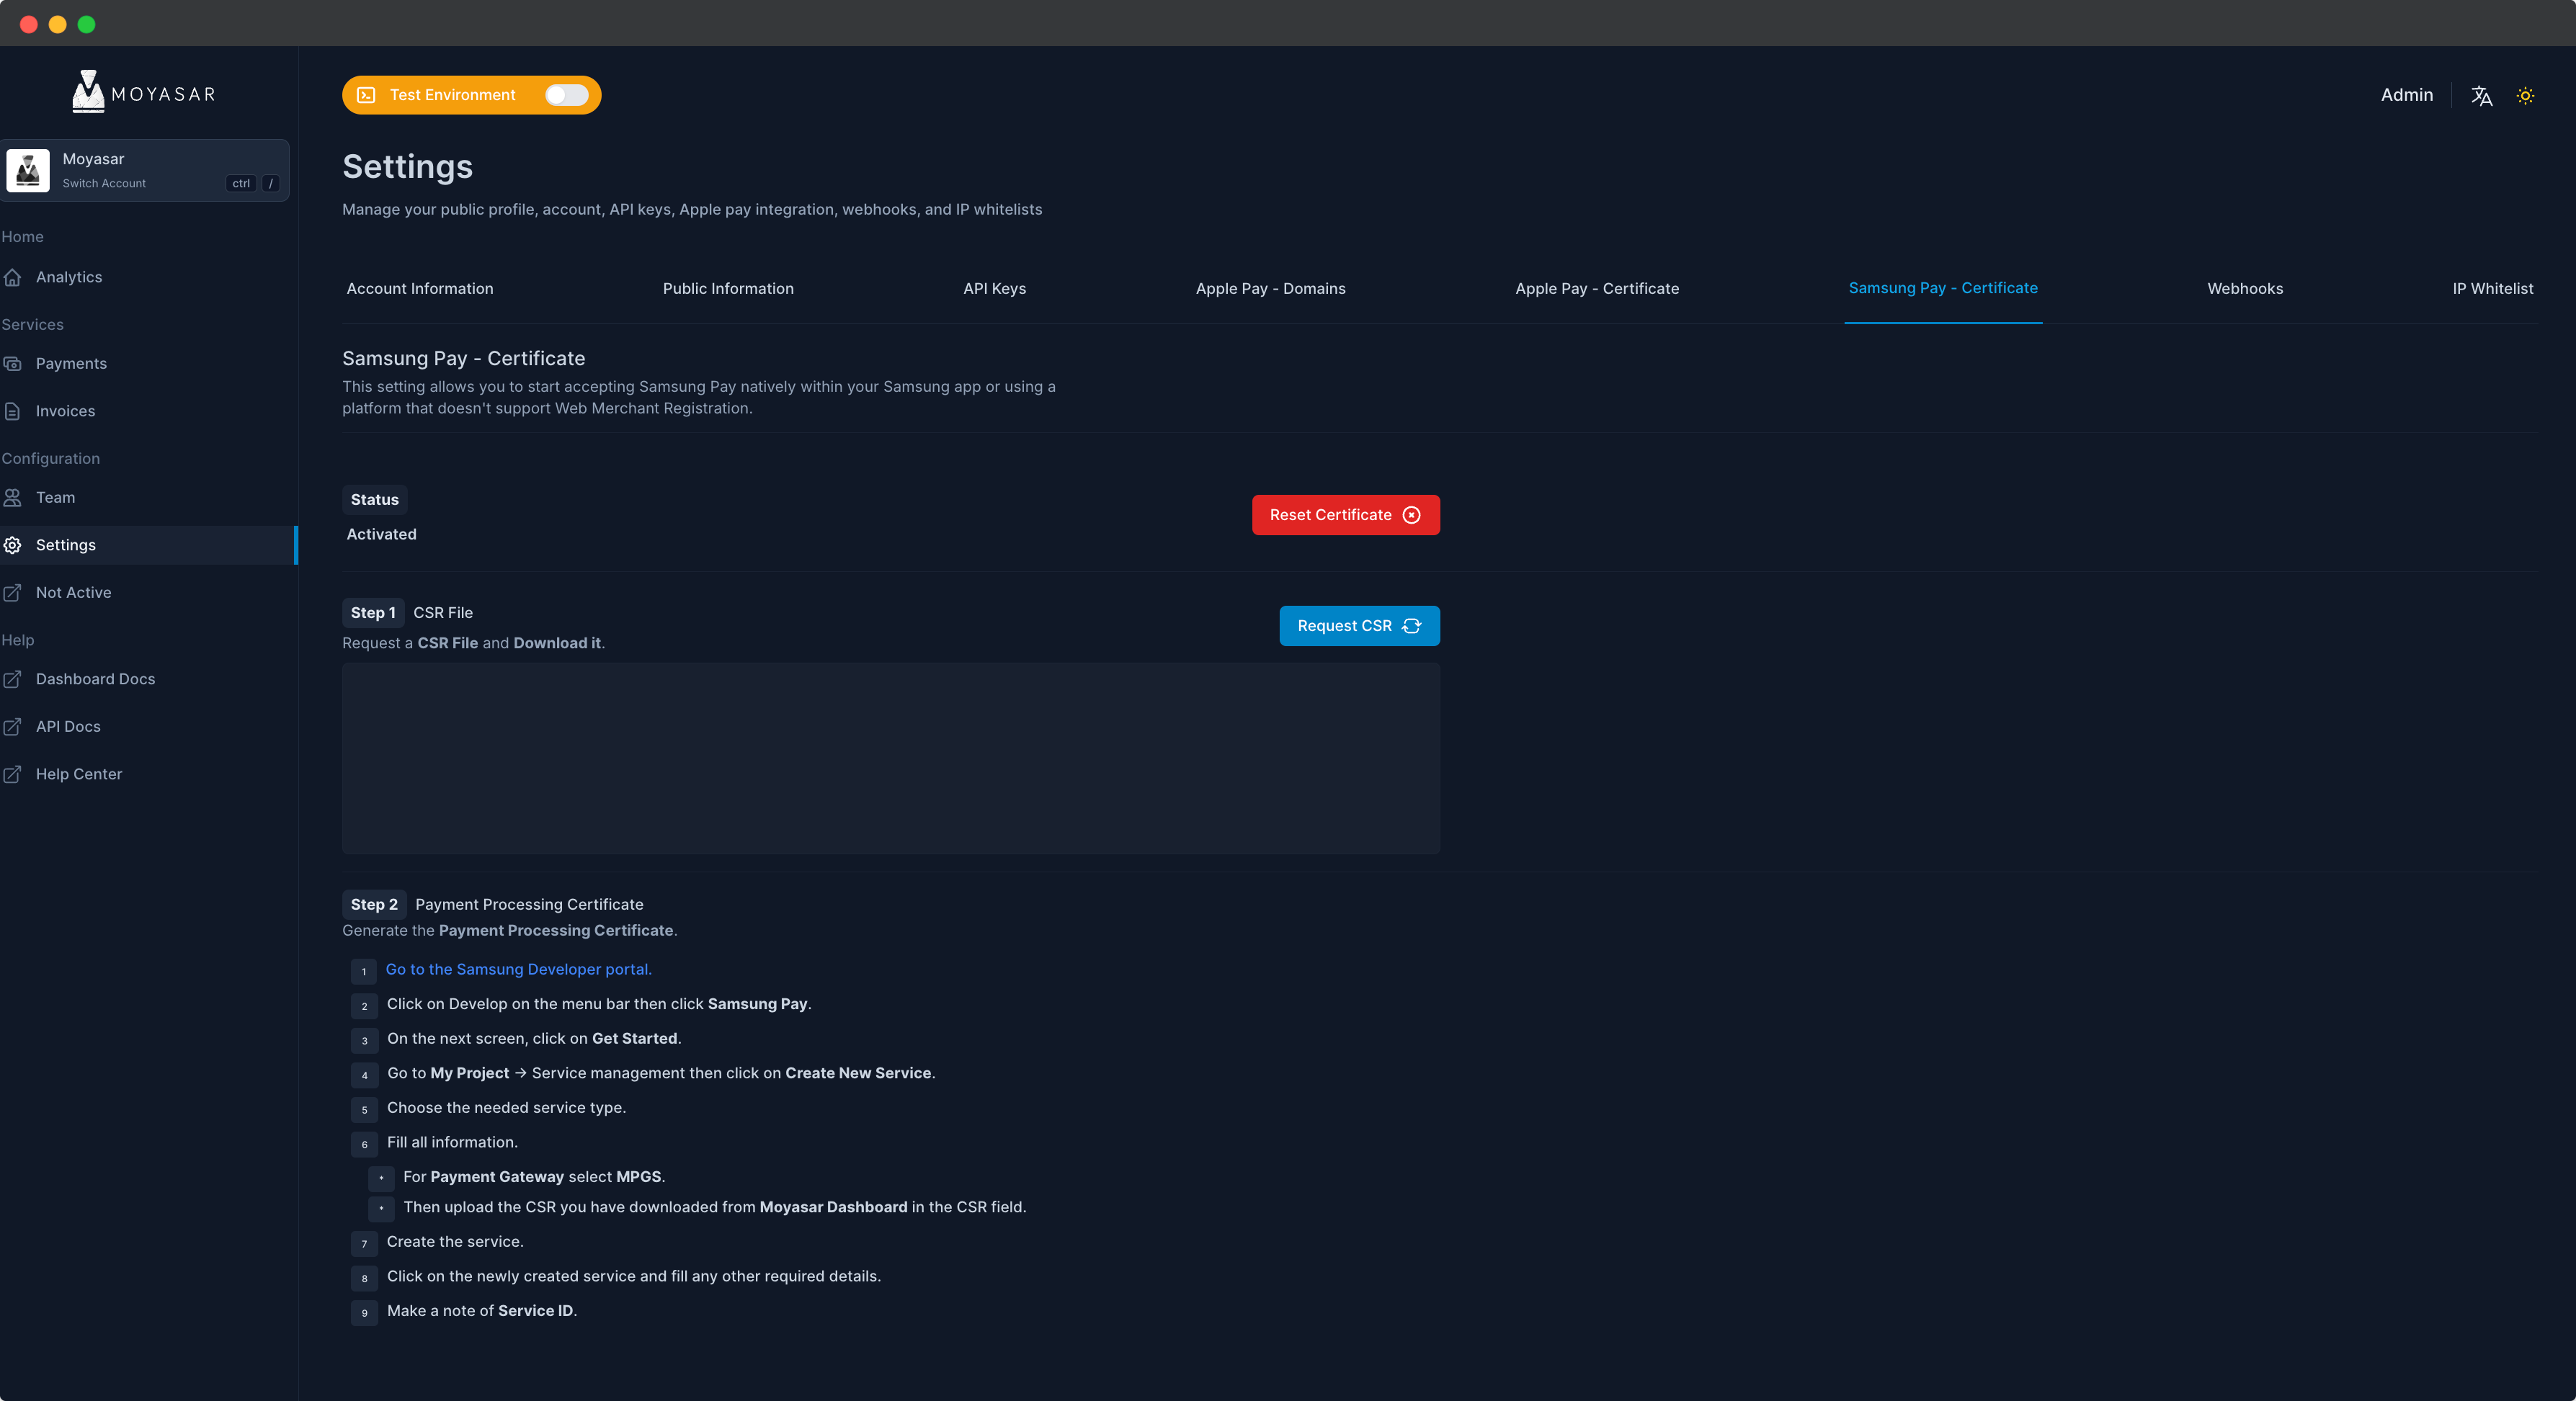2576x1401 pixels.
Task: Open Invoices in the sidebar
Action: (65, 411)
